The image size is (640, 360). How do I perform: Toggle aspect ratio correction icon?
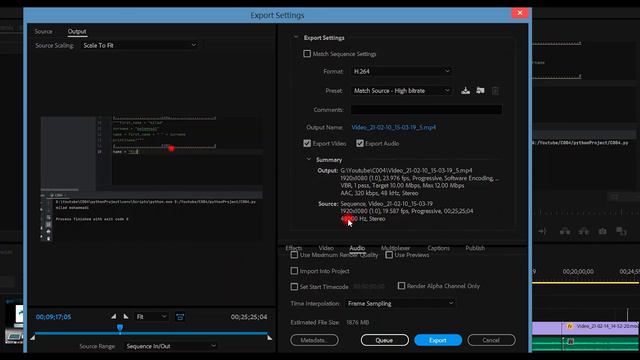pyautogui.click(x=180, y=317)
